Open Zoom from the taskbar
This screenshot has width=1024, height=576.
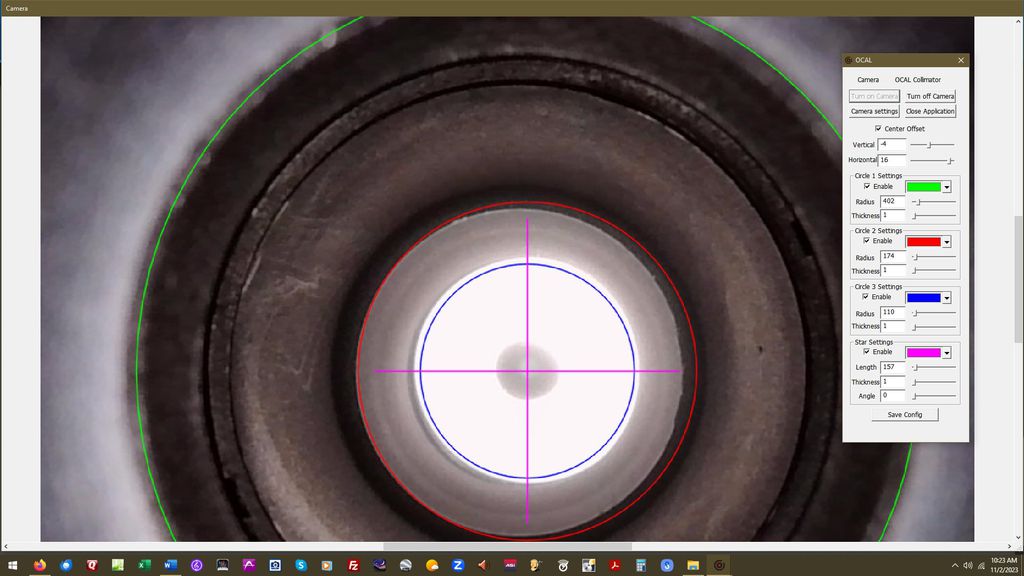pyautogui.click(x=458, y=565)
